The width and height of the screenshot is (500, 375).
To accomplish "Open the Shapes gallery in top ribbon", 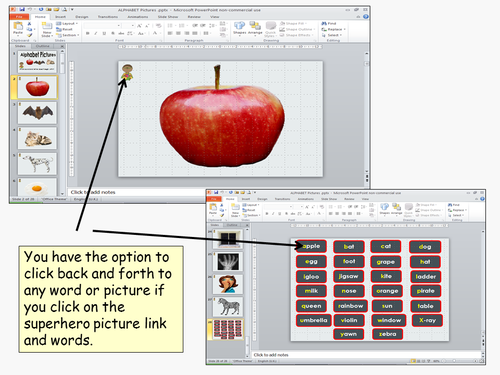I will [239, 28].
